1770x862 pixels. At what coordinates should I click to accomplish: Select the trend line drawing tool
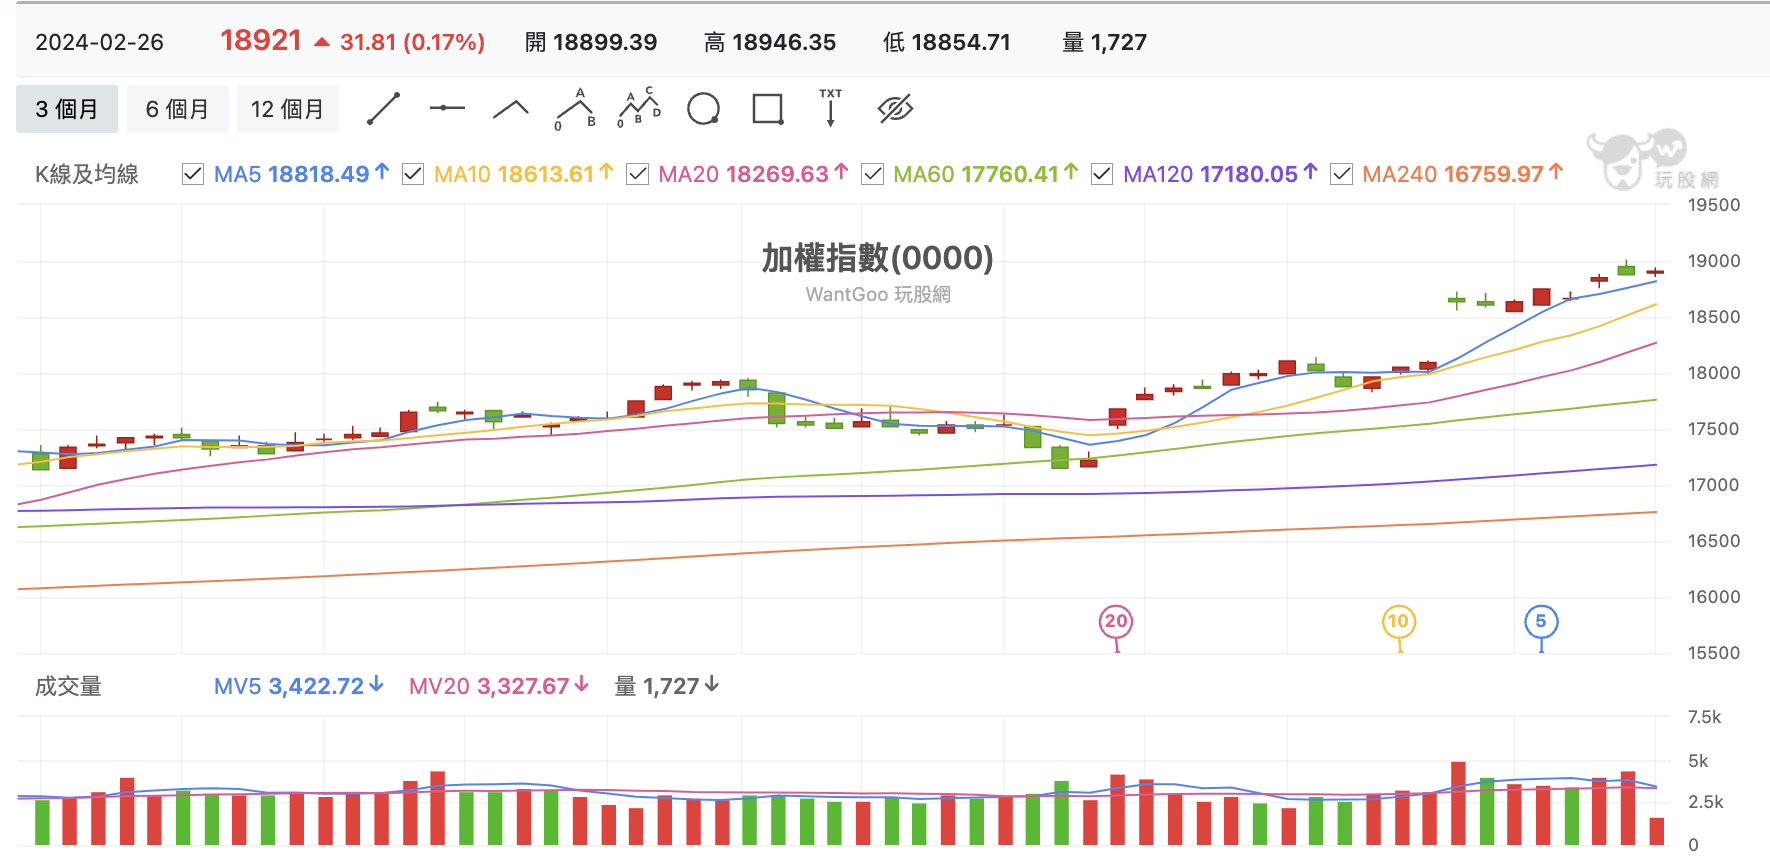(383, 109)
